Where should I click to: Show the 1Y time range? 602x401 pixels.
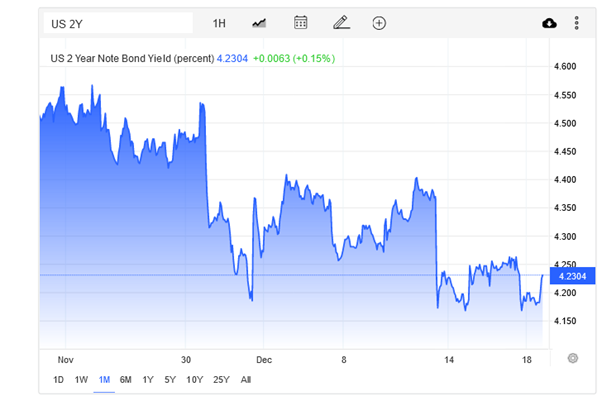tap(148, 380)
